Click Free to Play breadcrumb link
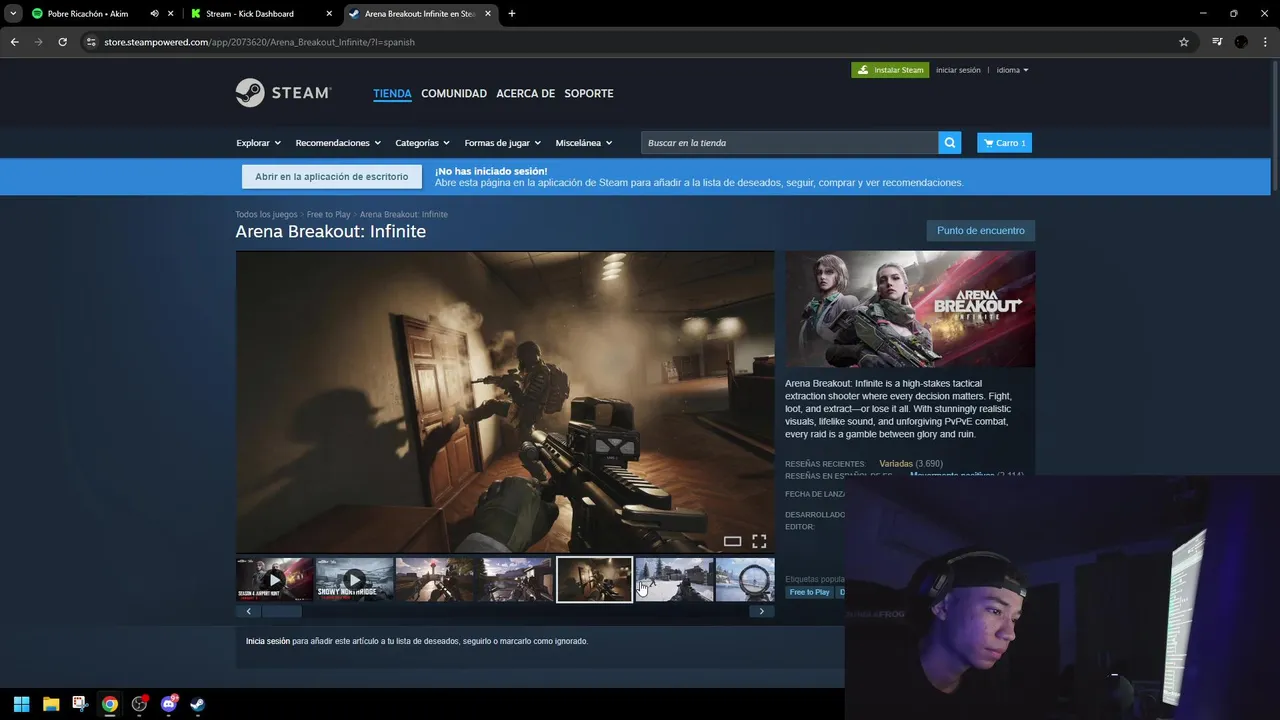 (x=328, y=214)
